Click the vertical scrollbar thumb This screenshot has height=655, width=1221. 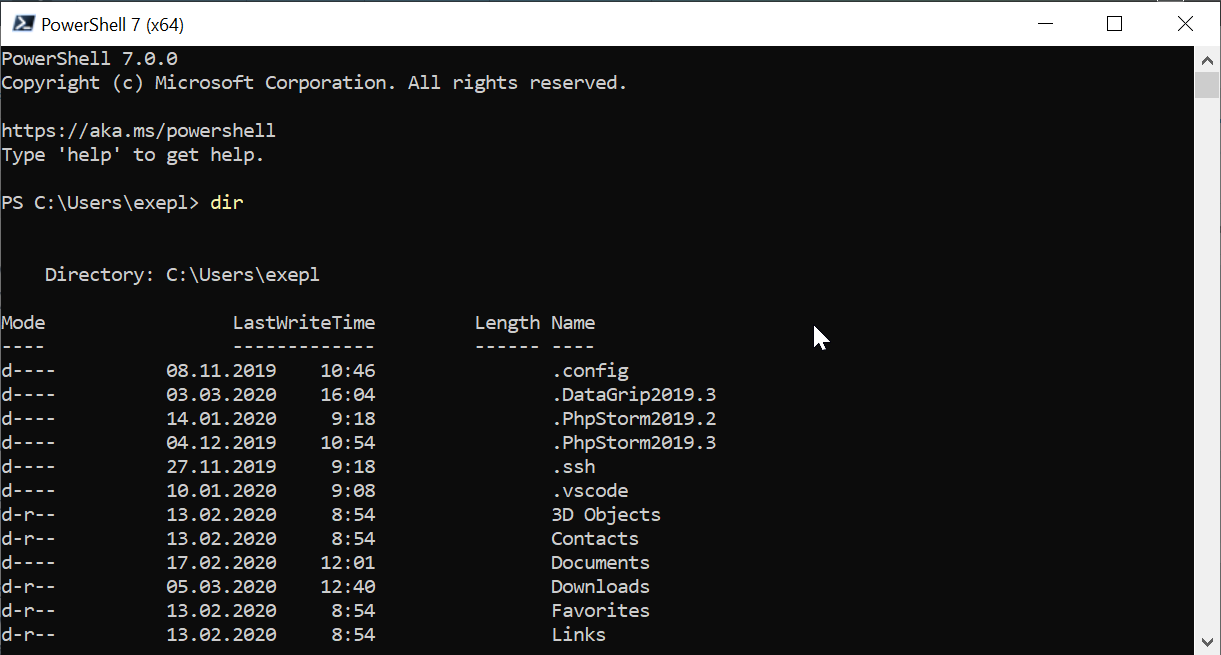(1207, 83)
